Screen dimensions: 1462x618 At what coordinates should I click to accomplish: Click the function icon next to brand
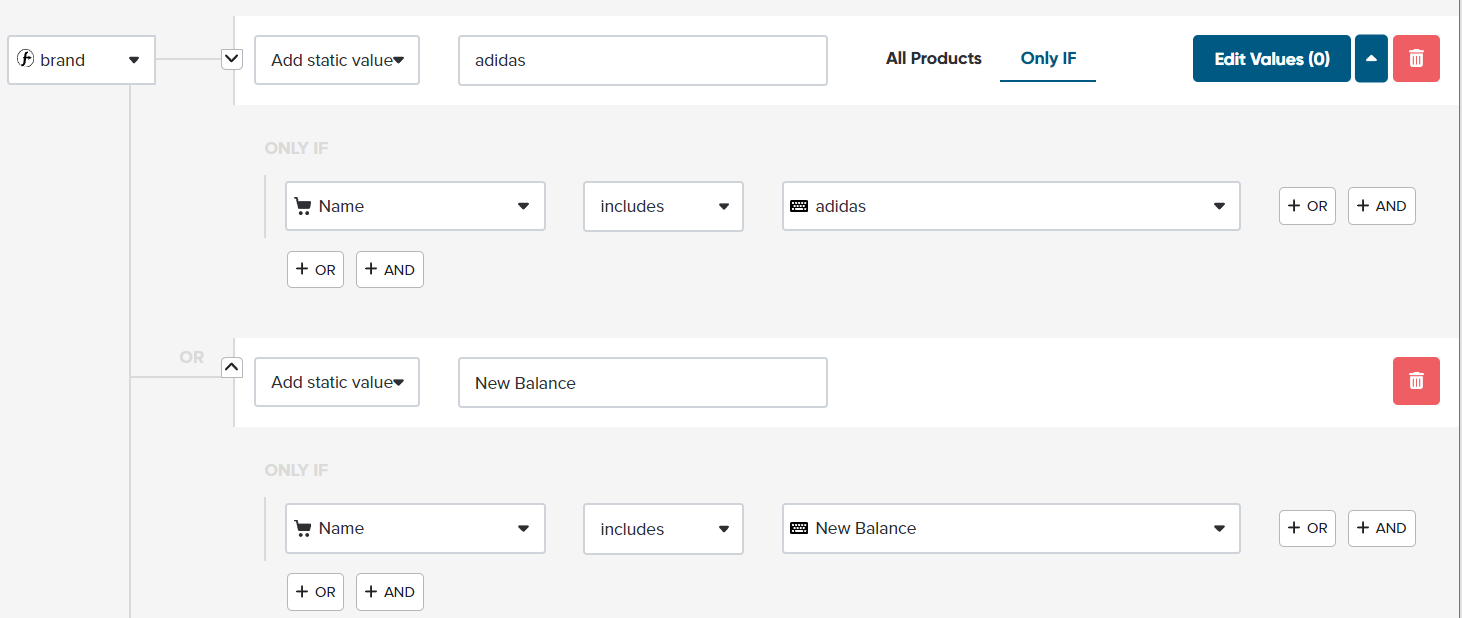(x=26, y=60)
